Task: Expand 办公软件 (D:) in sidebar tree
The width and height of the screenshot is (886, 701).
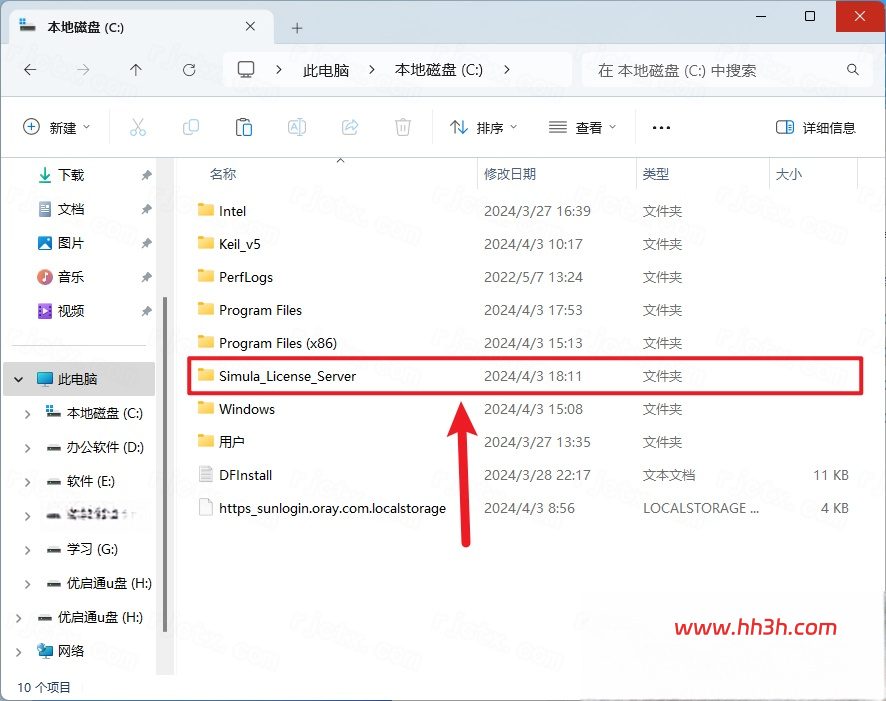Action: pyautogui.click(x=28, y=448)
